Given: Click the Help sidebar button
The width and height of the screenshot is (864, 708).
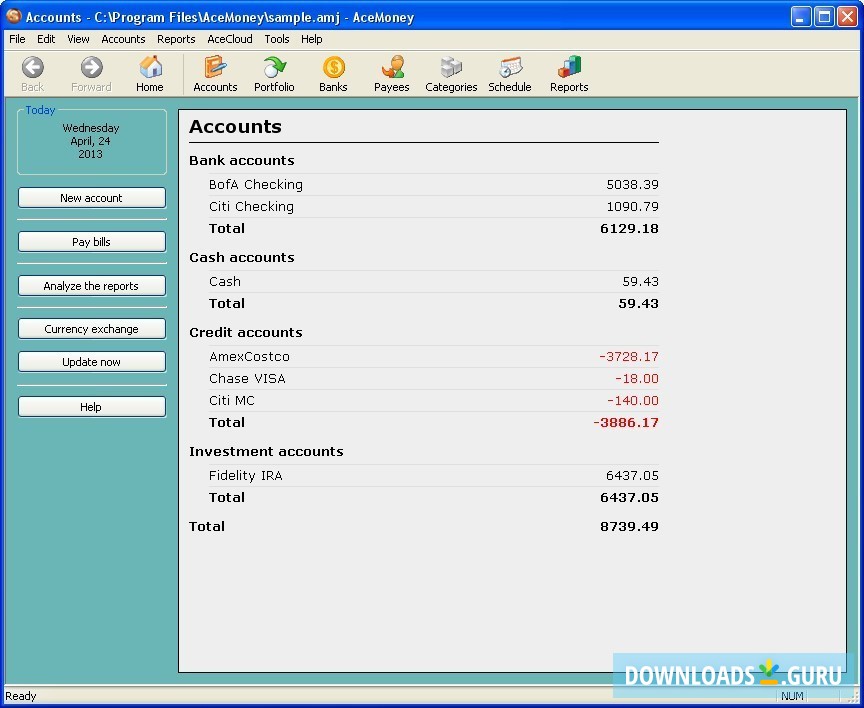Looking at the screenshot, I should 92,407.
